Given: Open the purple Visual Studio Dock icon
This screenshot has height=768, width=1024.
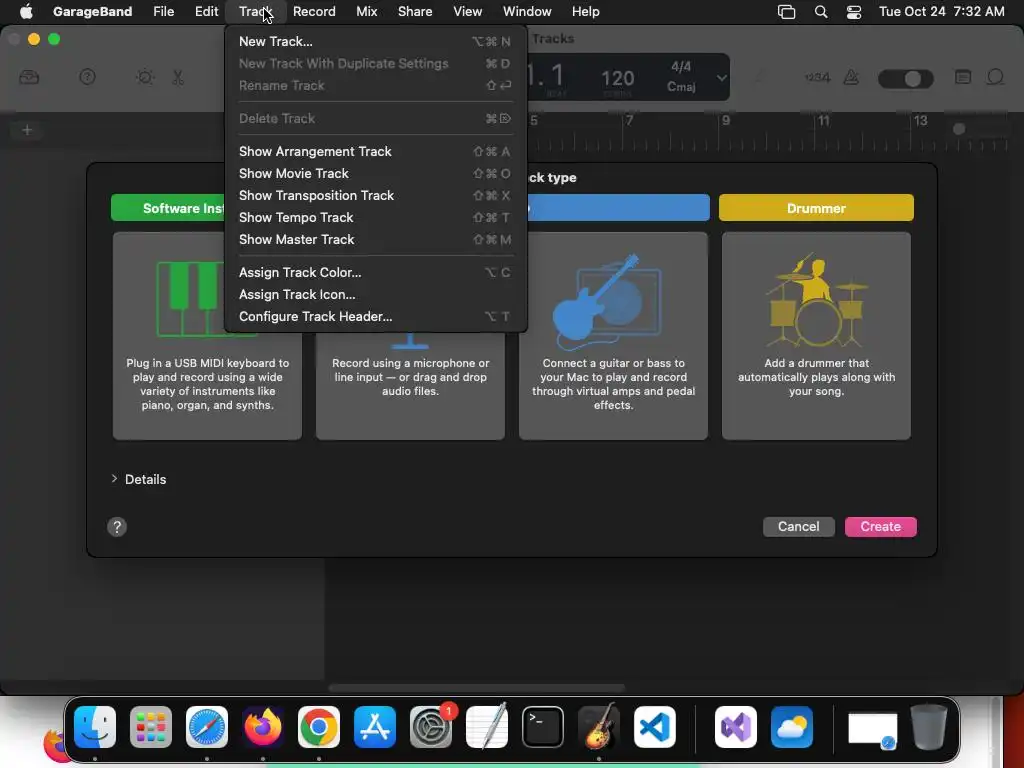Looking at the screenshot, I should (x=736, y=727).
